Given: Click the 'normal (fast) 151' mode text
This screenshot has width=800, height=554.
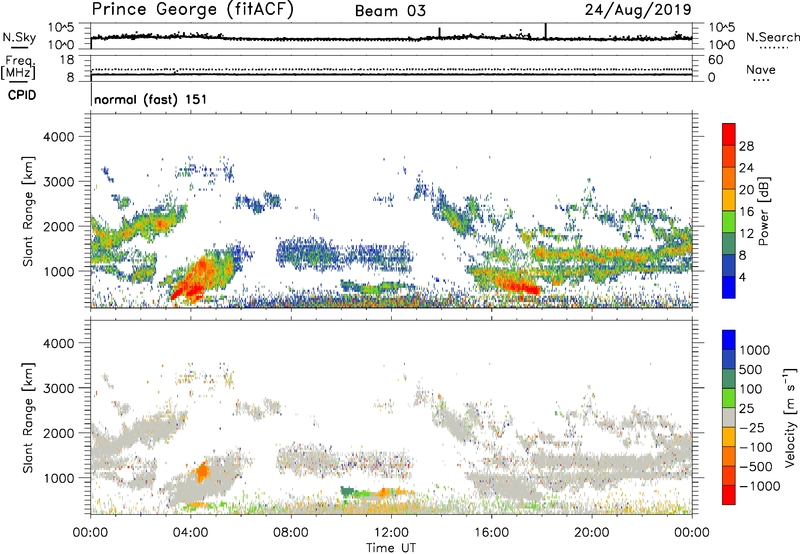Looking at the screenshot, I should (151, 99).
